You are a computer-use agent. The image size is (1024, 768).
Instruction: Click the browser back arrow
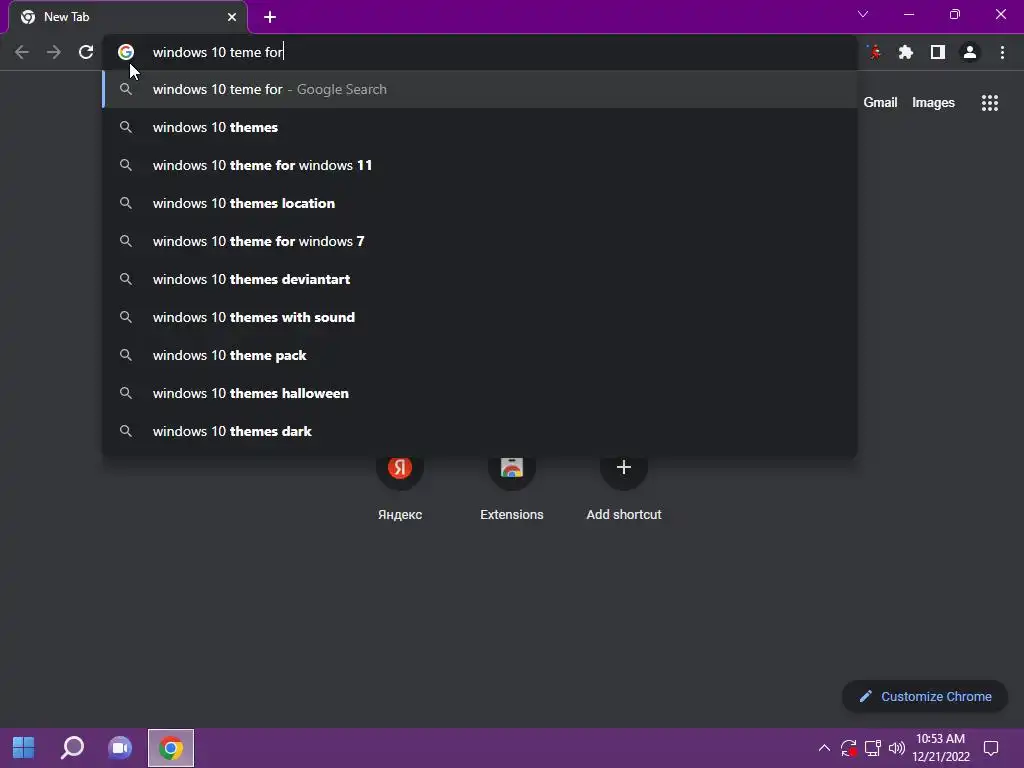pyautogui.click(x=22, y=52)
